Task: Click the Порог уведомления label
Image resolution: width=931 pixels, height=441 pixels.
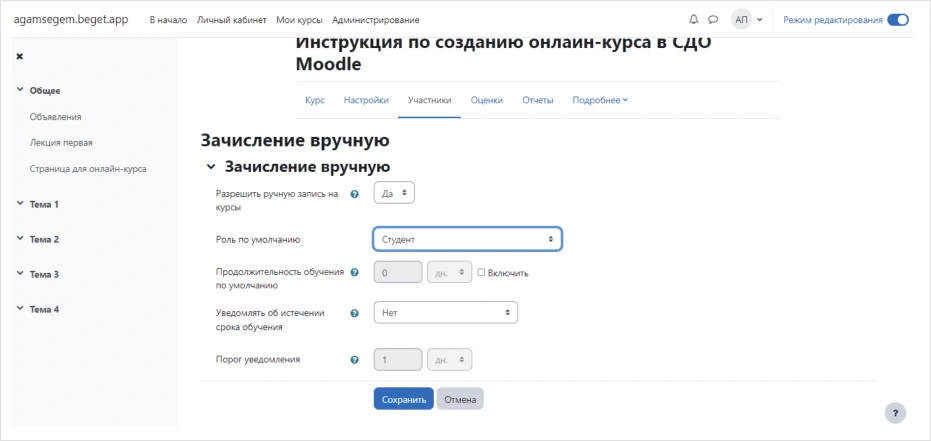Action: click(258, 359)
